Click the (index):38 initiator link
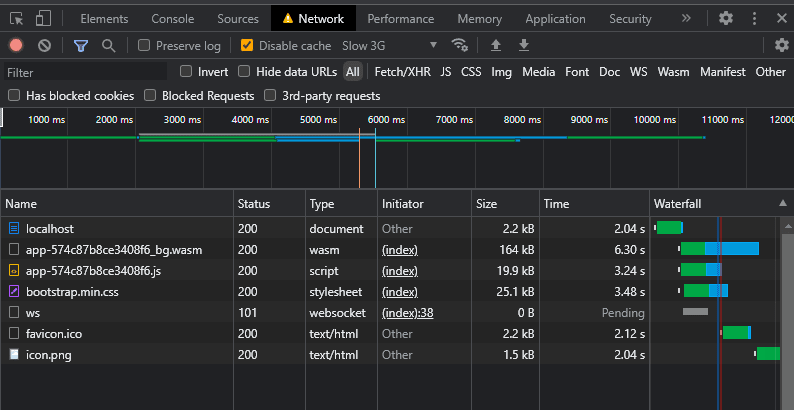Screen dimensions: 794x410 pyautogui.click(x=407, y=312)
